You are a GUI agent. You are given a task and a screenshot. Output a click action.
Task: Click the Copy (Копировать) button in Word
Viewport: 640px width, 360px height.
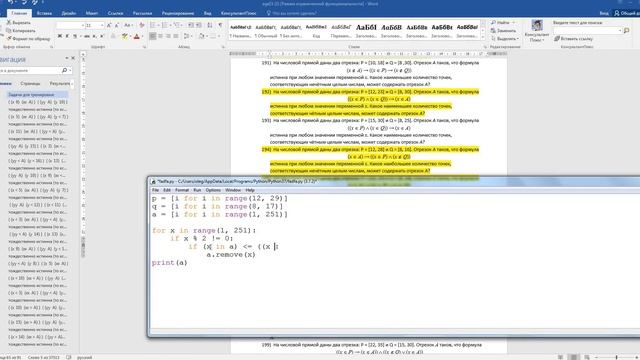point(21,31)
